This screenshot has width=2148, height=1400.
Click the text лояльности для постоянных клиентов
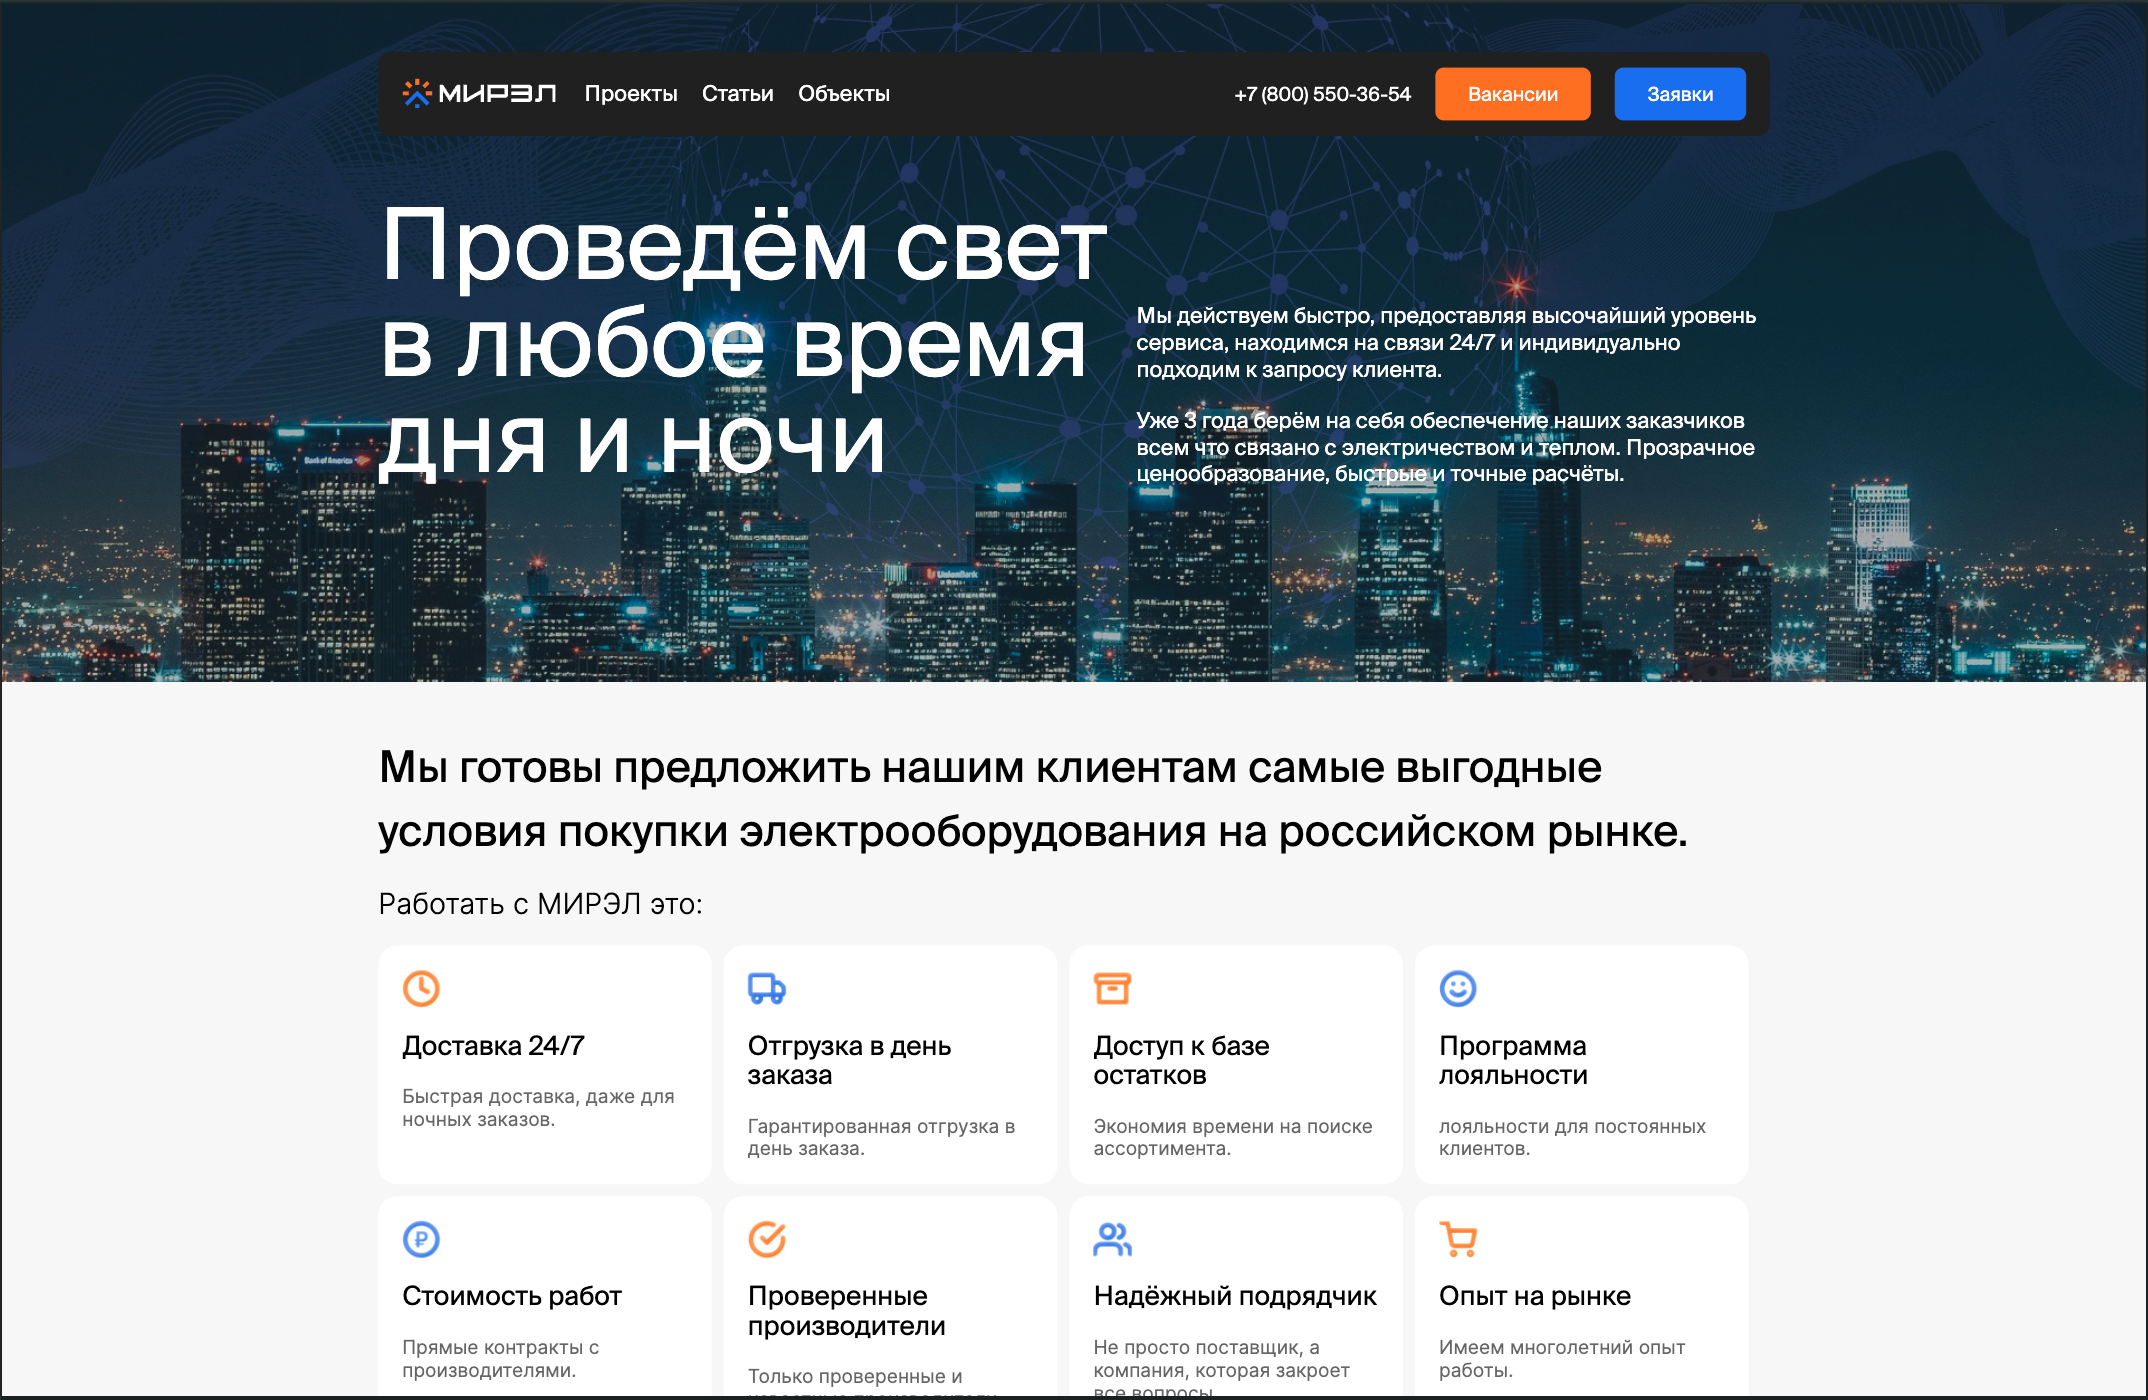click(x=1572, y=1137)
